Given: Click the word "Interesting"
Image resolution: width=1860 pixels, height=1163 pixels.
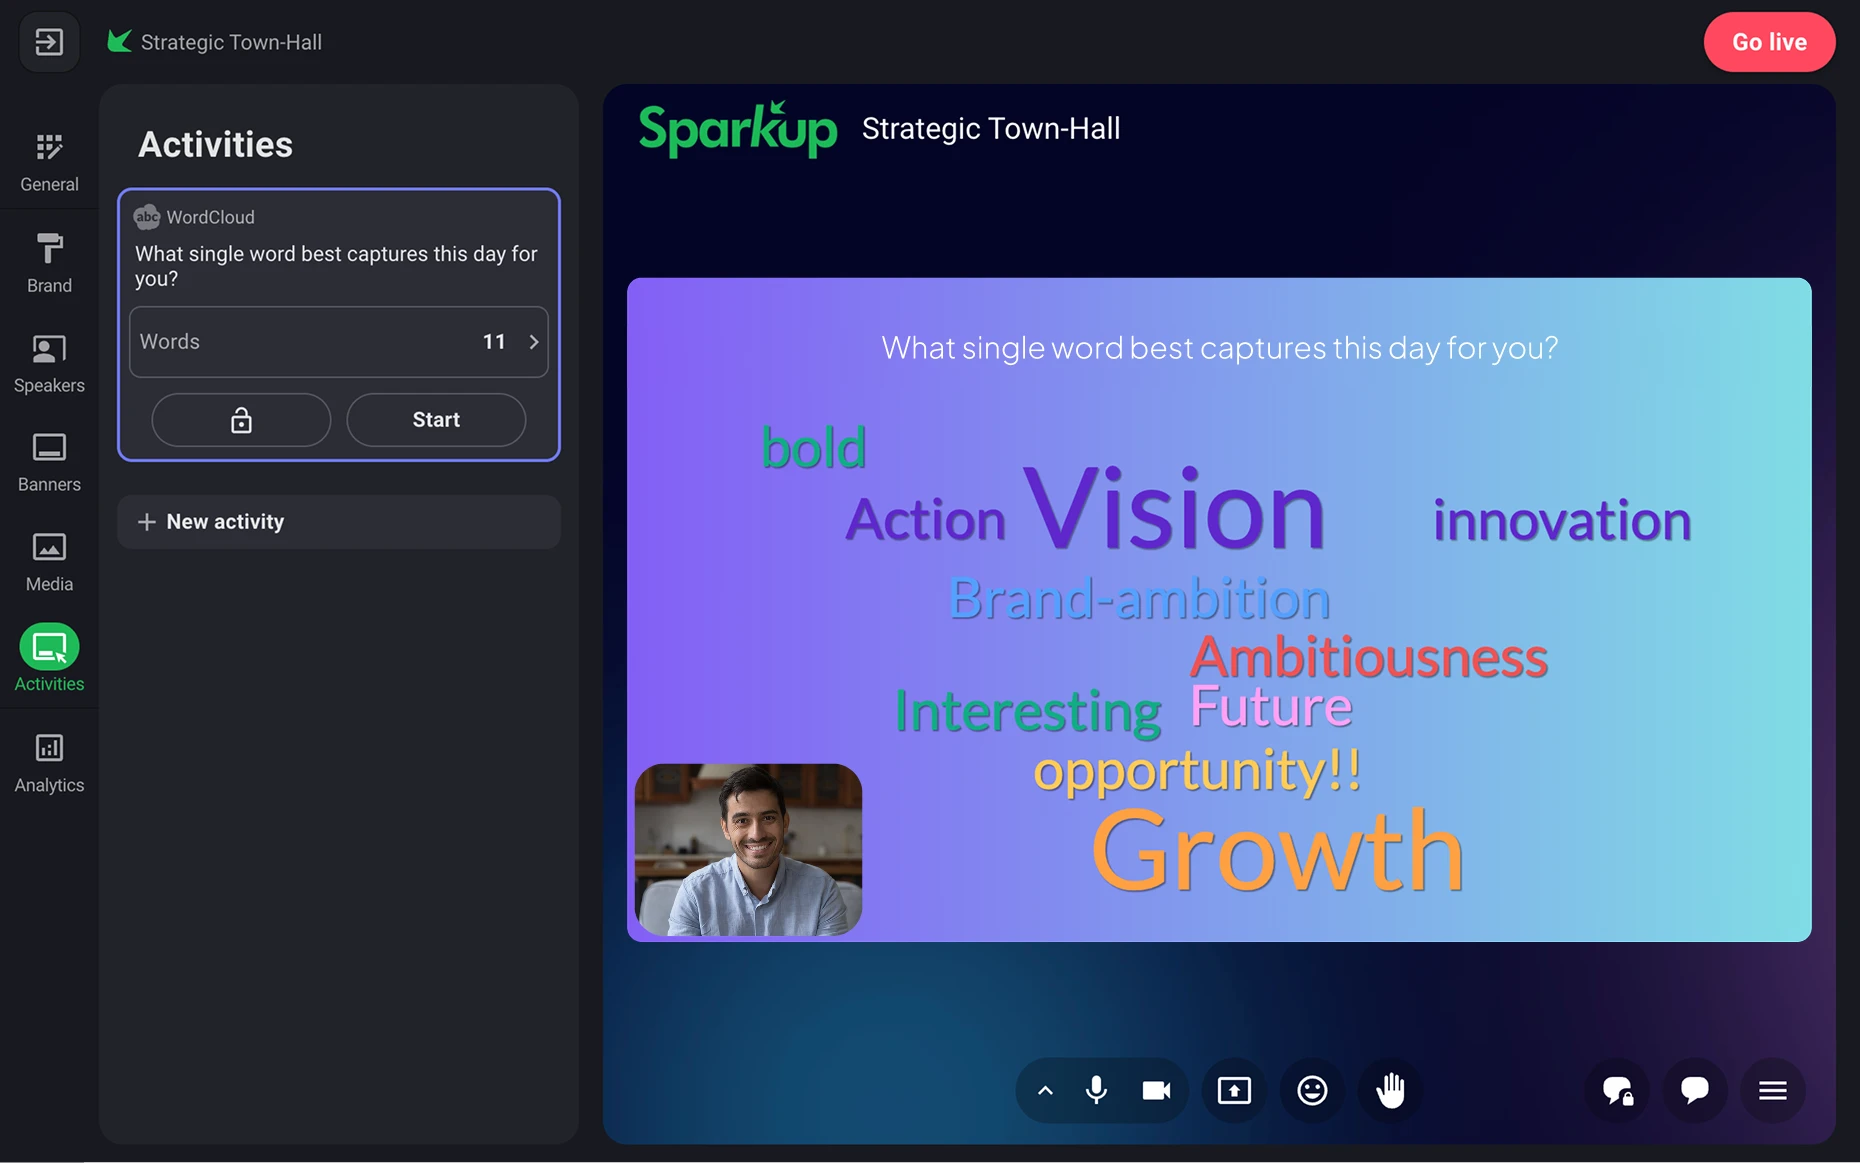Looking at the screenshot, I should click(1028, 711).
